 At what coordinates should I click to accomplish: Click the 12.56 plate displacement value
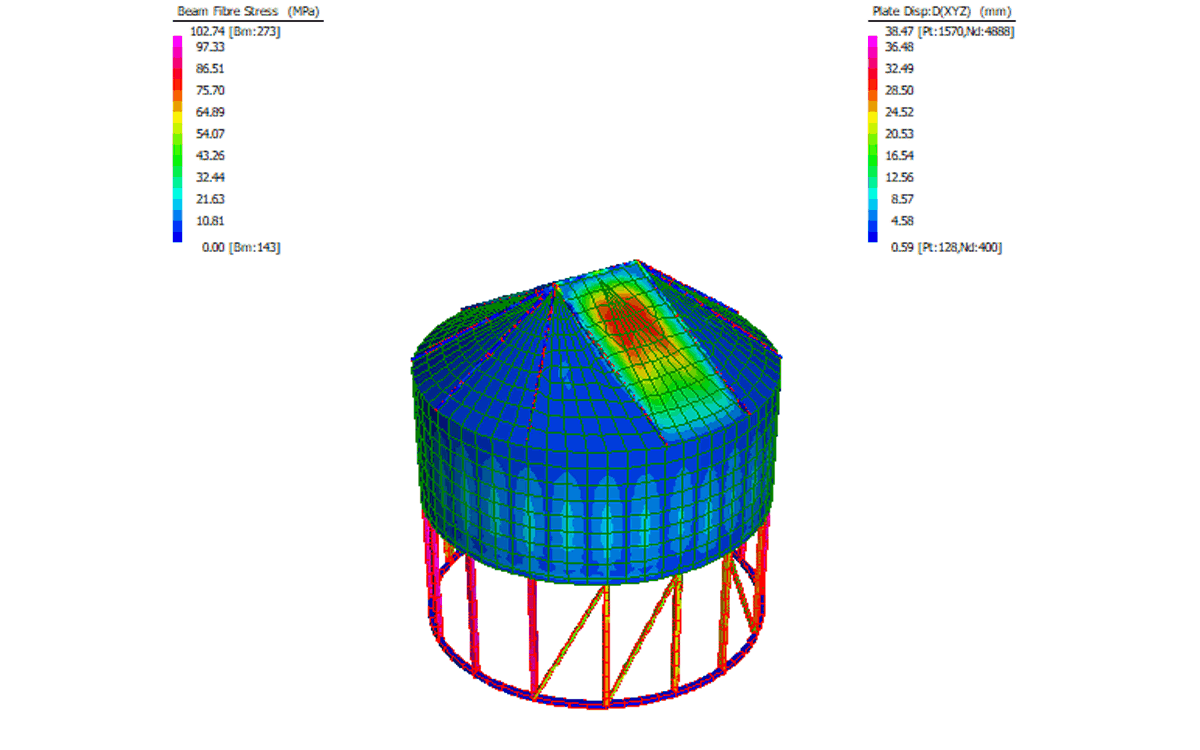coord(900,177)
